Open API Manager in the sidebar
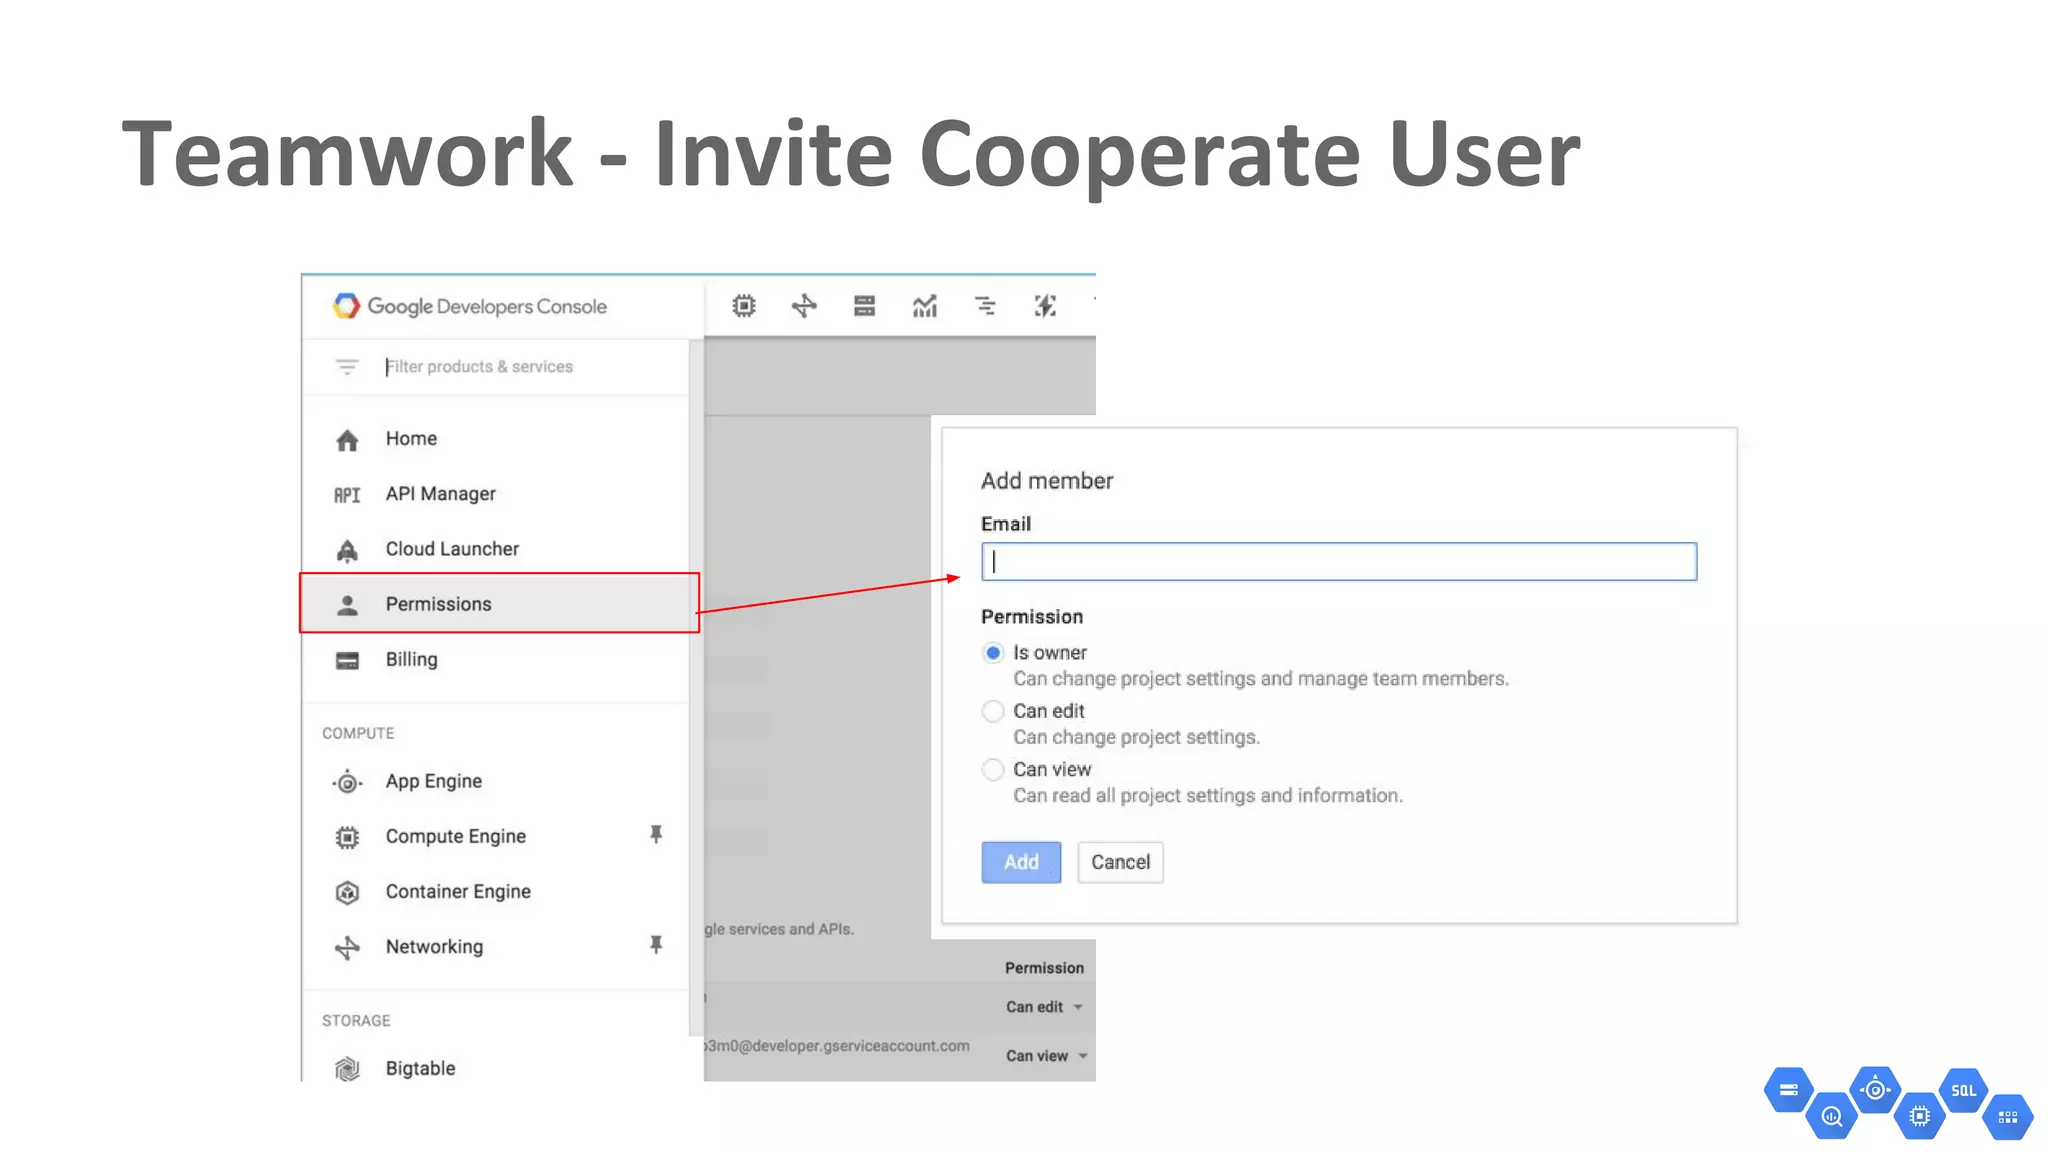This screenshot has width=2048, height=1152. [440, 494]
